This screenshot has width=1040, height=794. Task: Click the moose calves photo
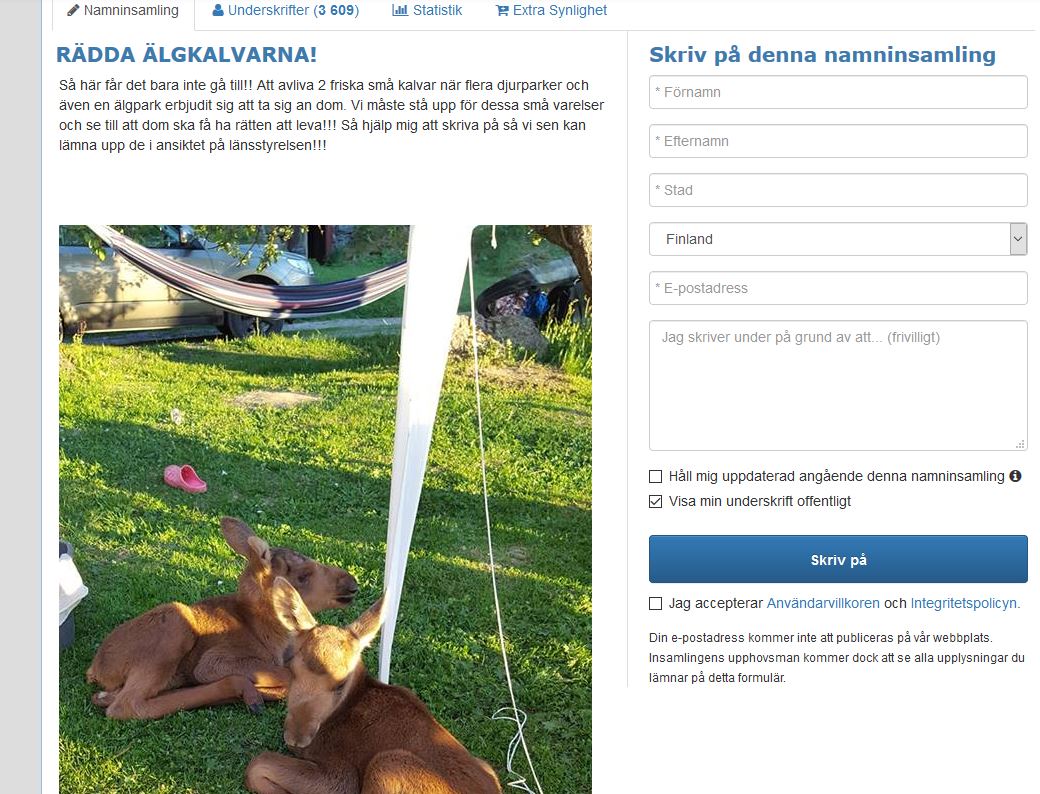point(325,509)
